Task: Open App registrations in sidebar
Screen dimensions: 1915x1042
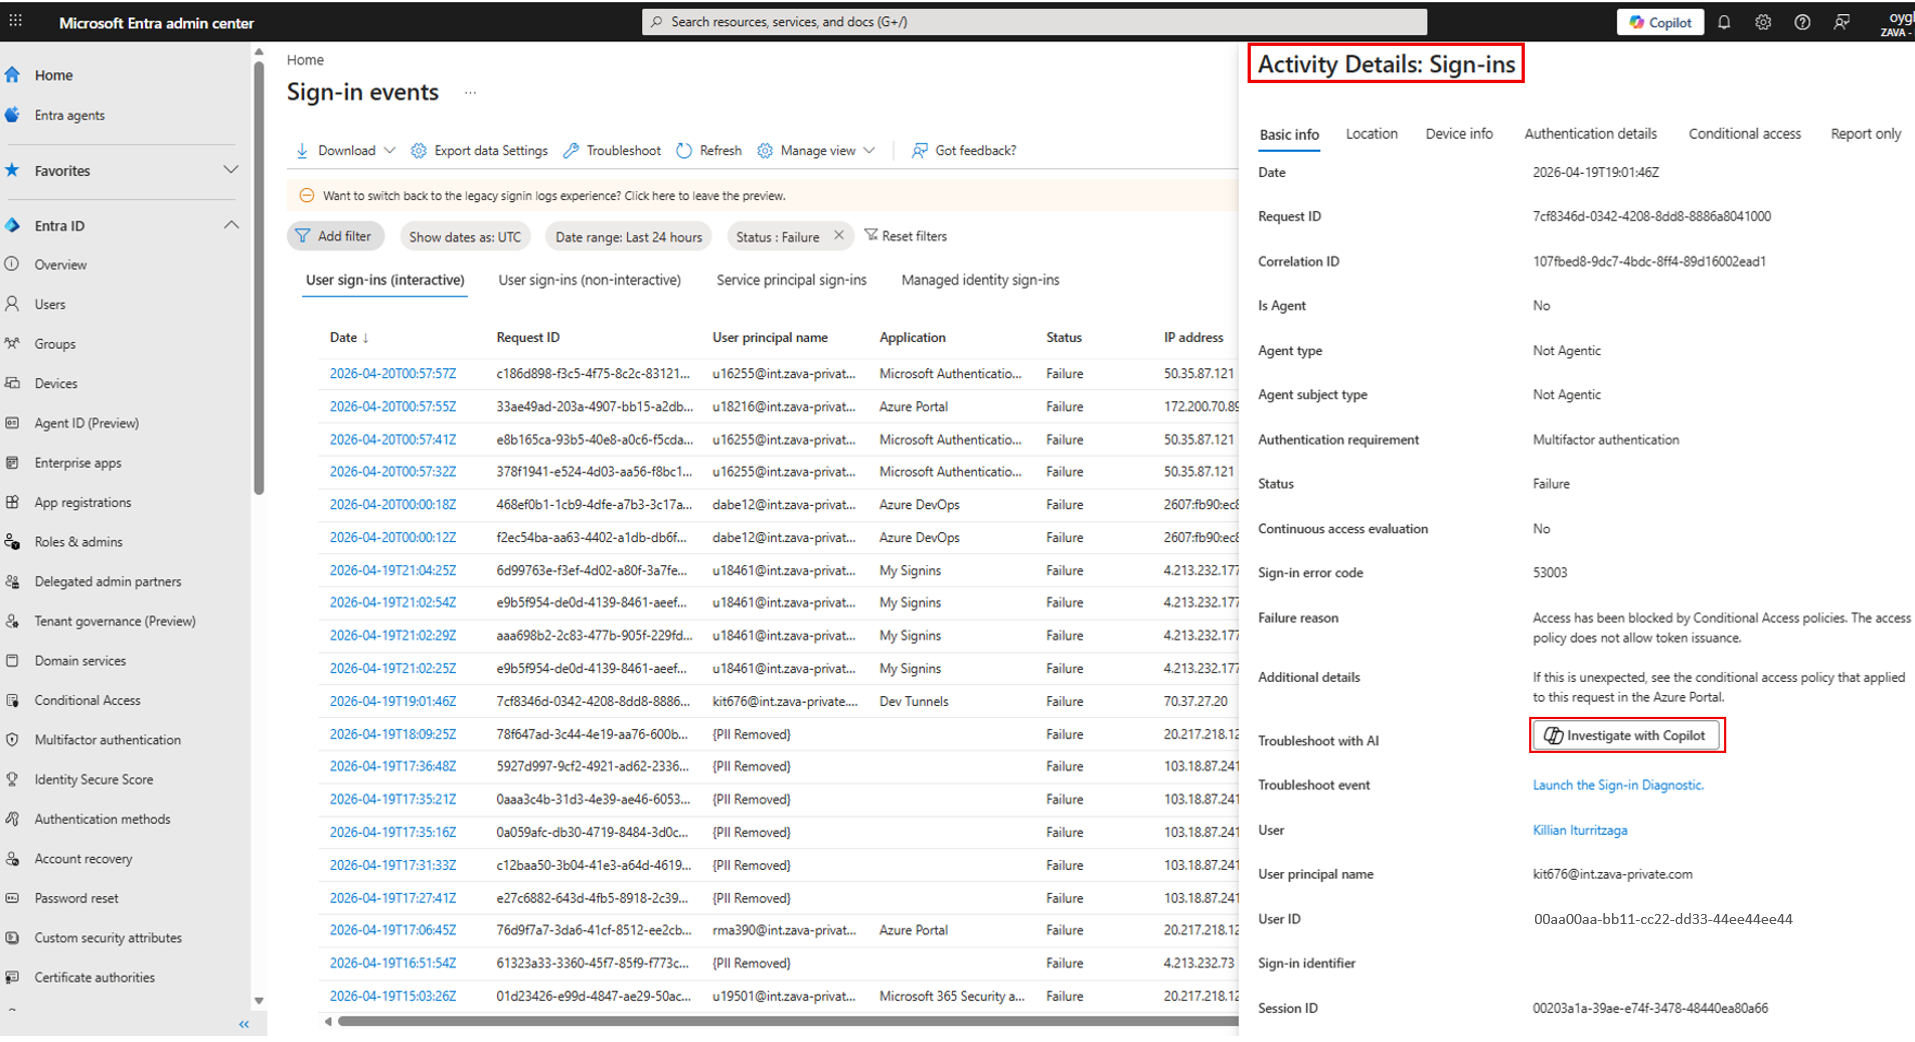Action: tap(83, 502)
